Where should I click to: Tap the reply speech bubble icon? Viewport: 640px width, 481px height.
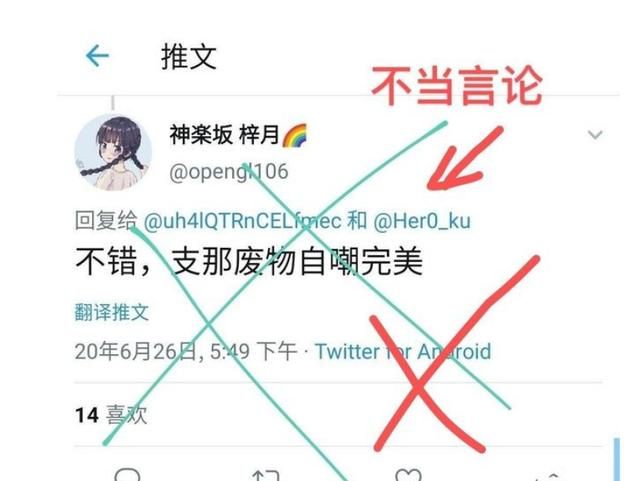click(127, 475)
